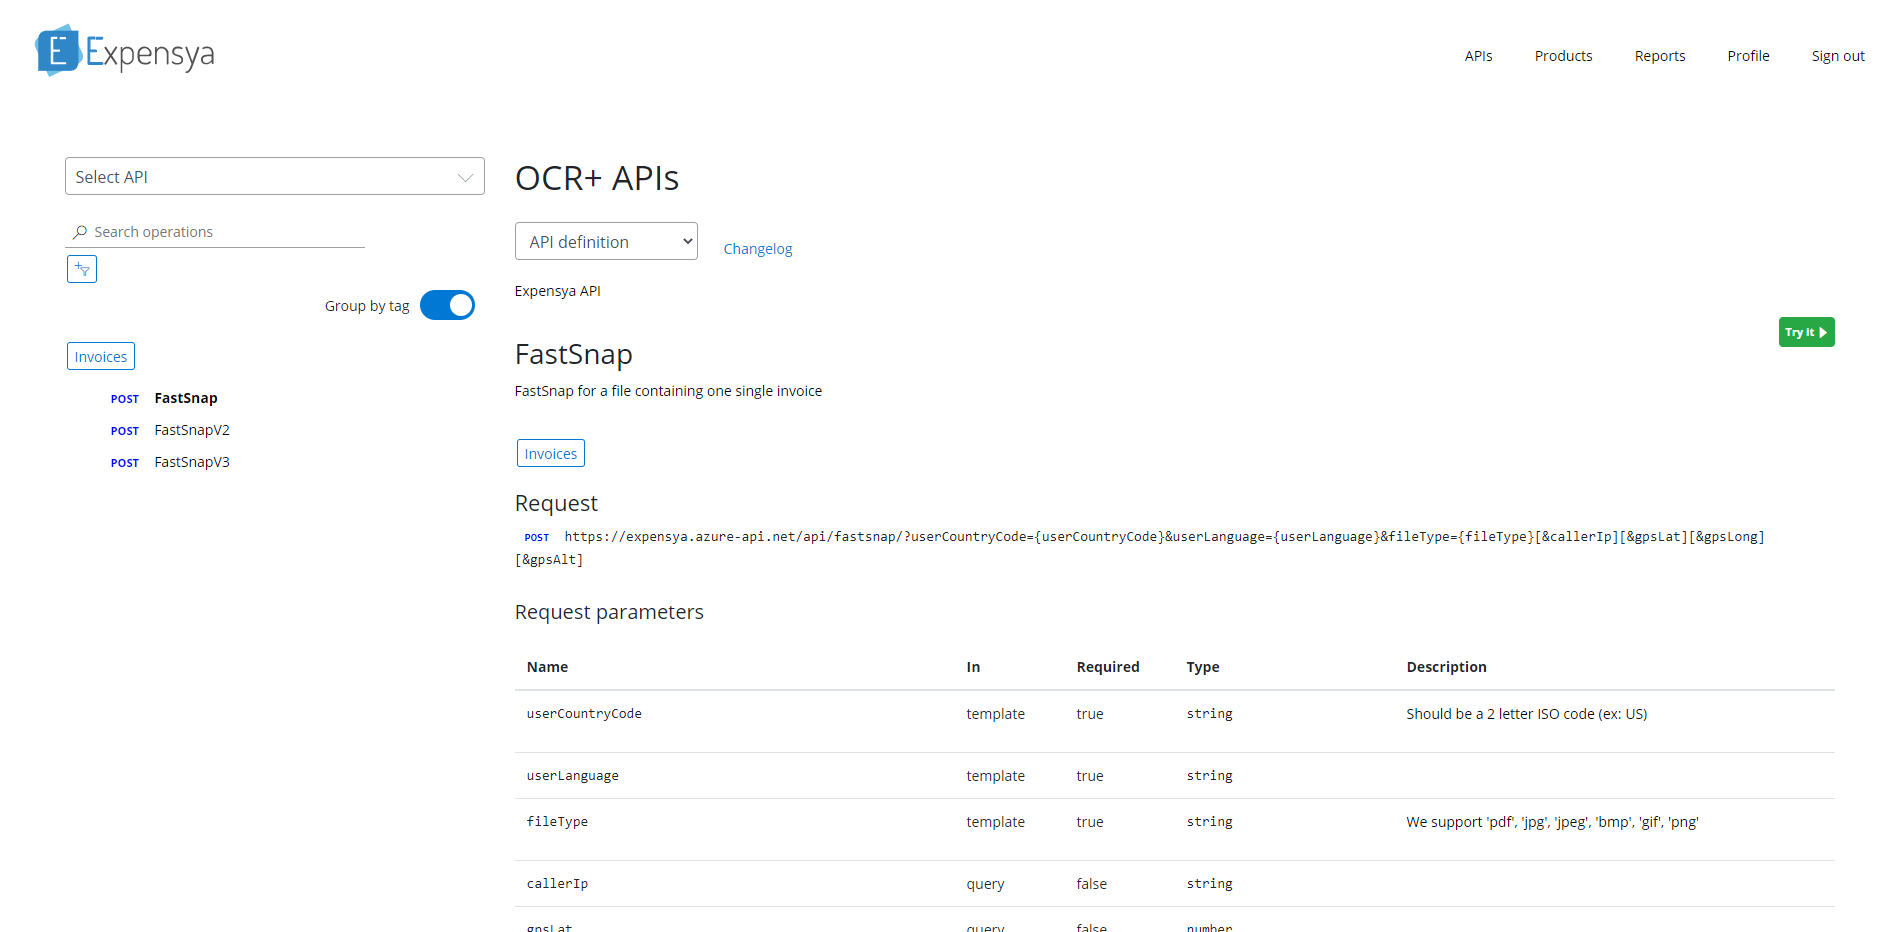Click the Request parameters heading
The height and width of the screenshot is (932, 1901).
click(x=609, y=612)
